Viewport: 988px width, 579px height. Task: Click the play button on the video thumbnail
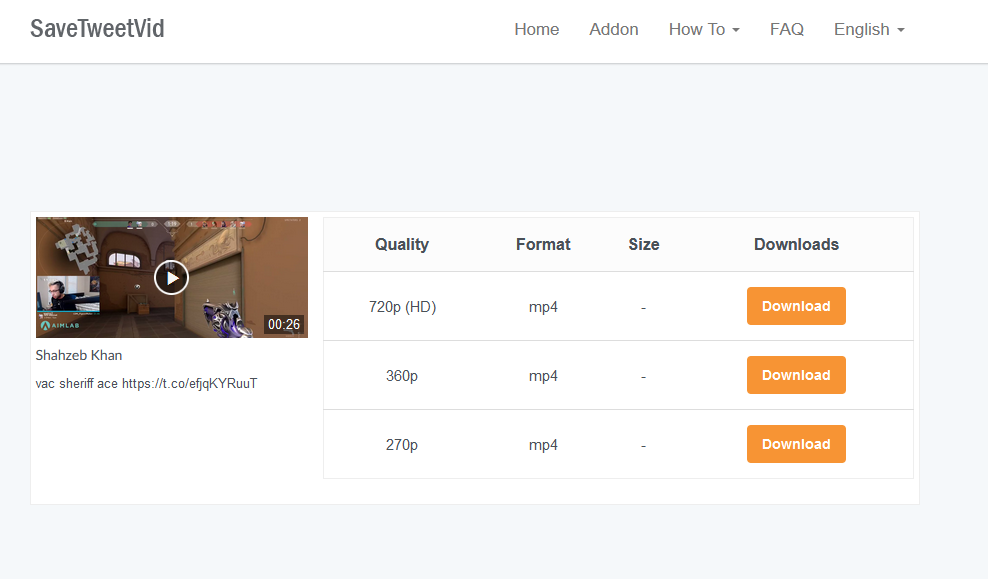point(172,277)
